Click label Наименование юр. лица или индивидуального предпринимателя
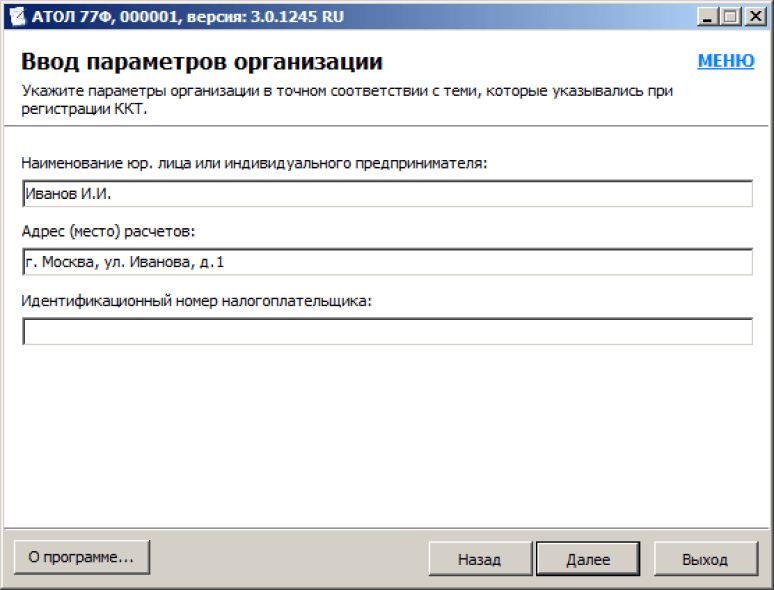774x590 pixels. 254,163
